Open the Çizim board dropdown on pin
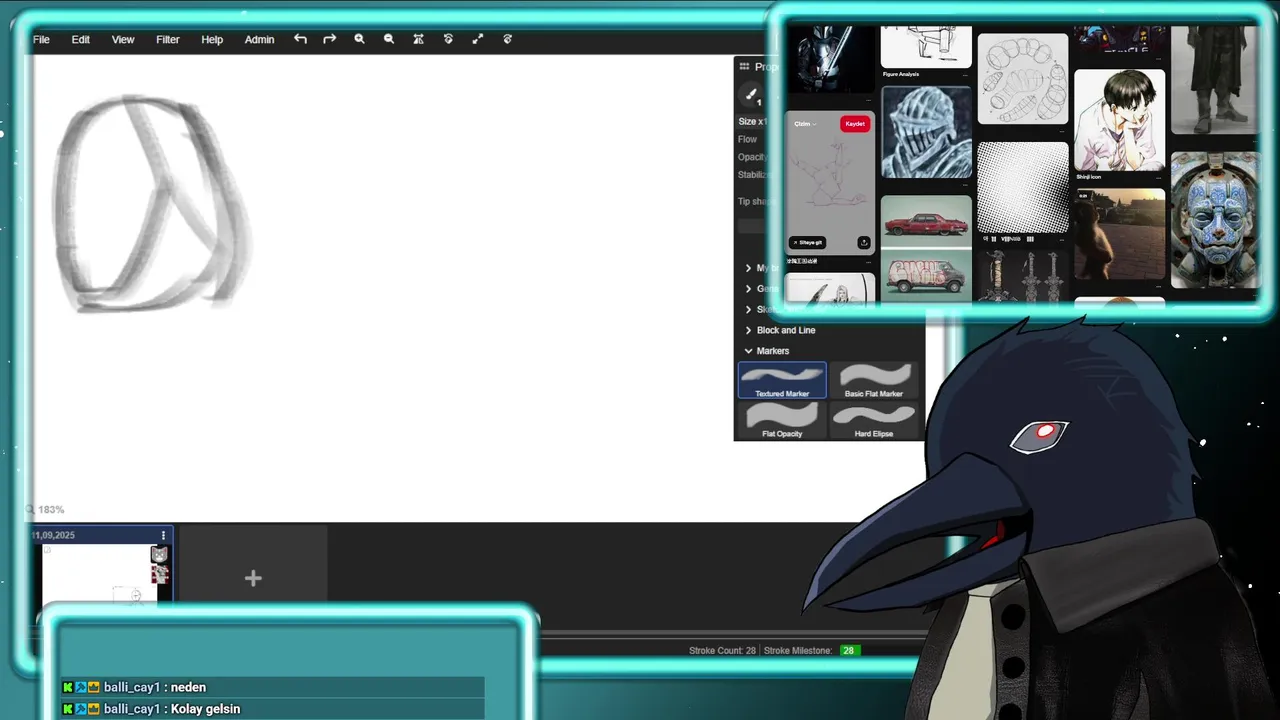 805,124
